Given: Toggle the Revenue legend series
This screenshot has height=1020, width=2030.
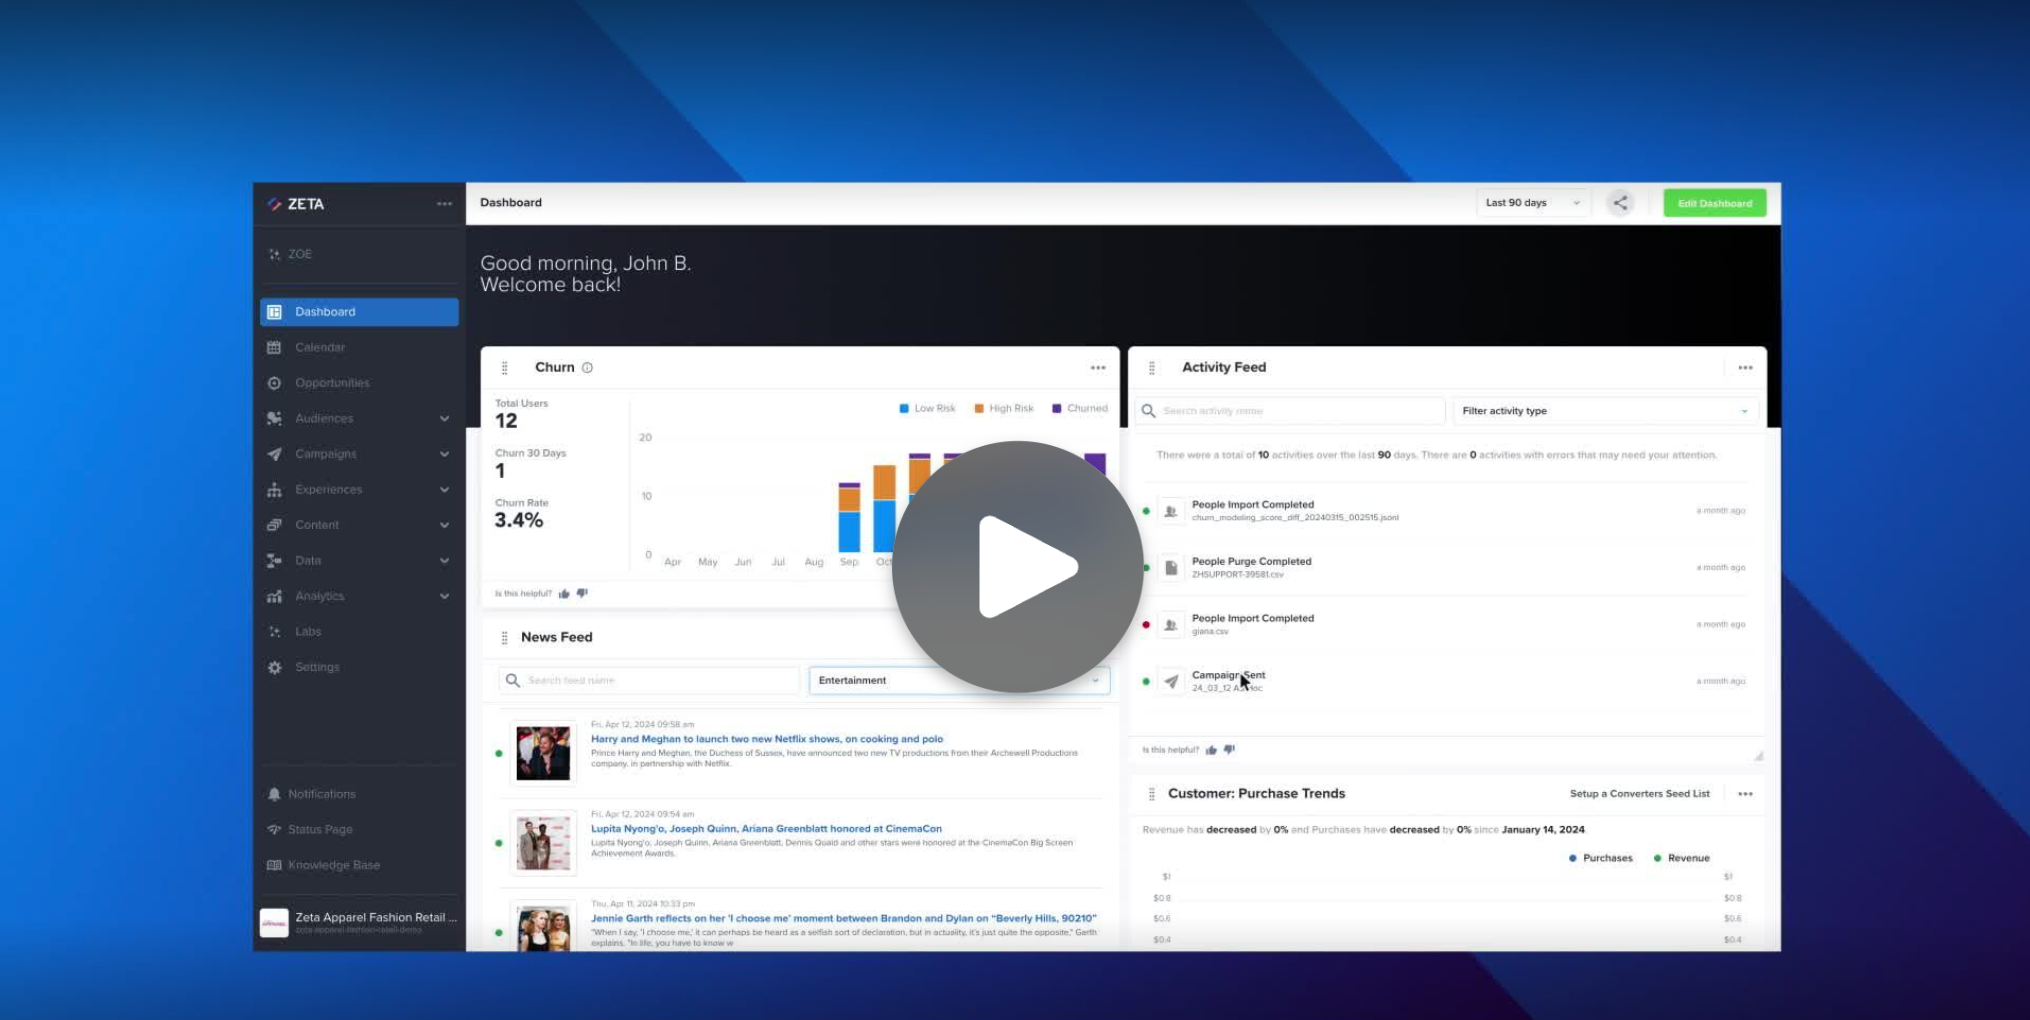Looking at the screenshot, I should (x=1681, y=858).
